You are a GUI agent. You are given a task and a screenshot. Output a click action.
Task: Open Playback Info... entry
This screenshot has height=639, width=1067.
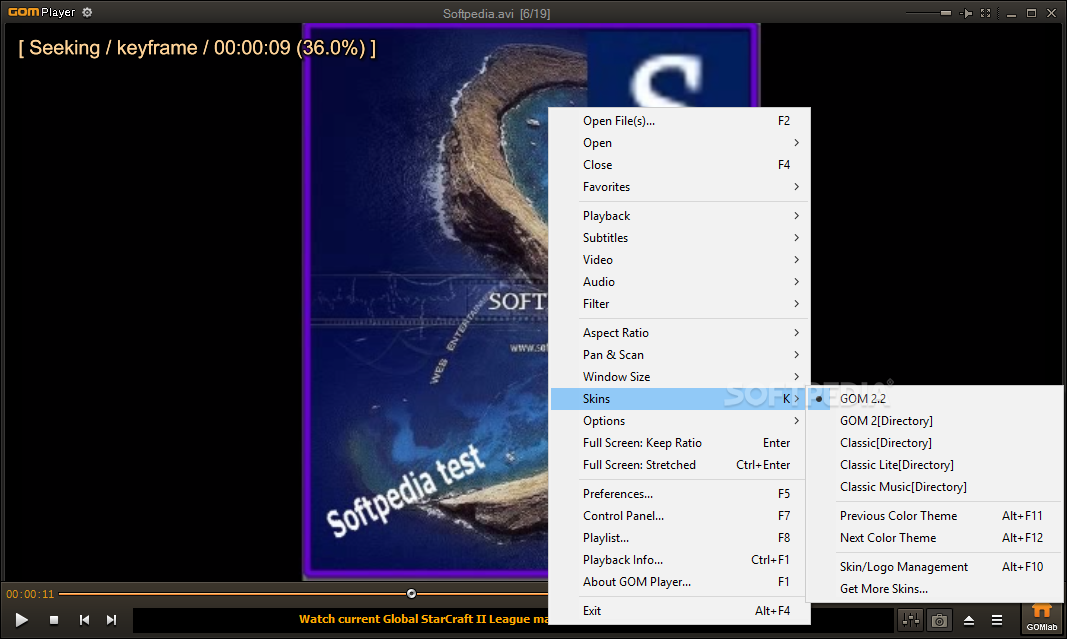pos(679,560)
